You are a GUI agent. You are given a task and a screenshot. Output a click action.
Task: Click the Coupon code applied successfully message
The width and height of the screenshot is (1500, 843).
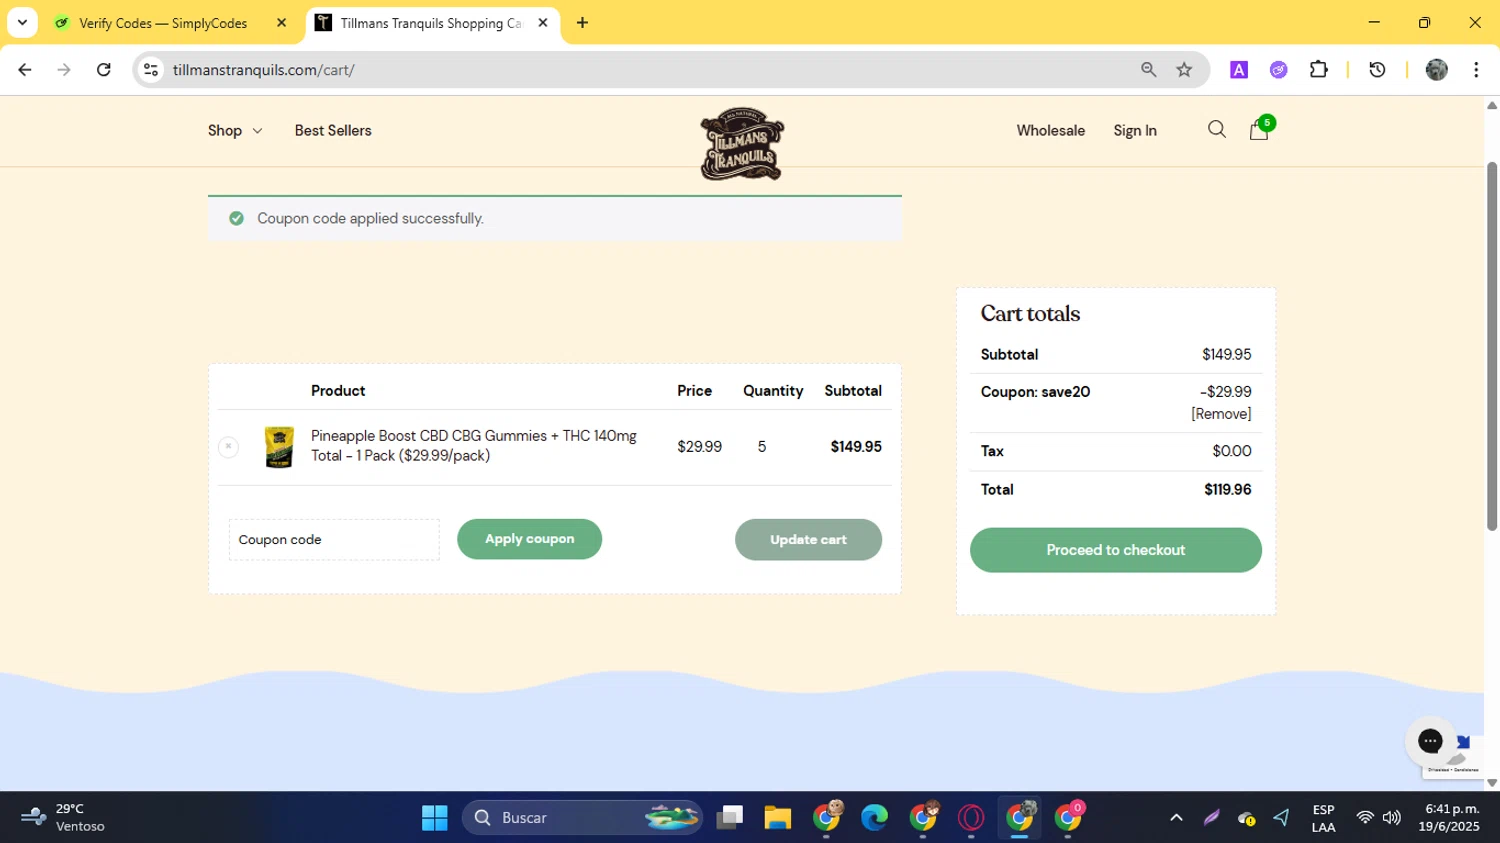coord(370,219)
